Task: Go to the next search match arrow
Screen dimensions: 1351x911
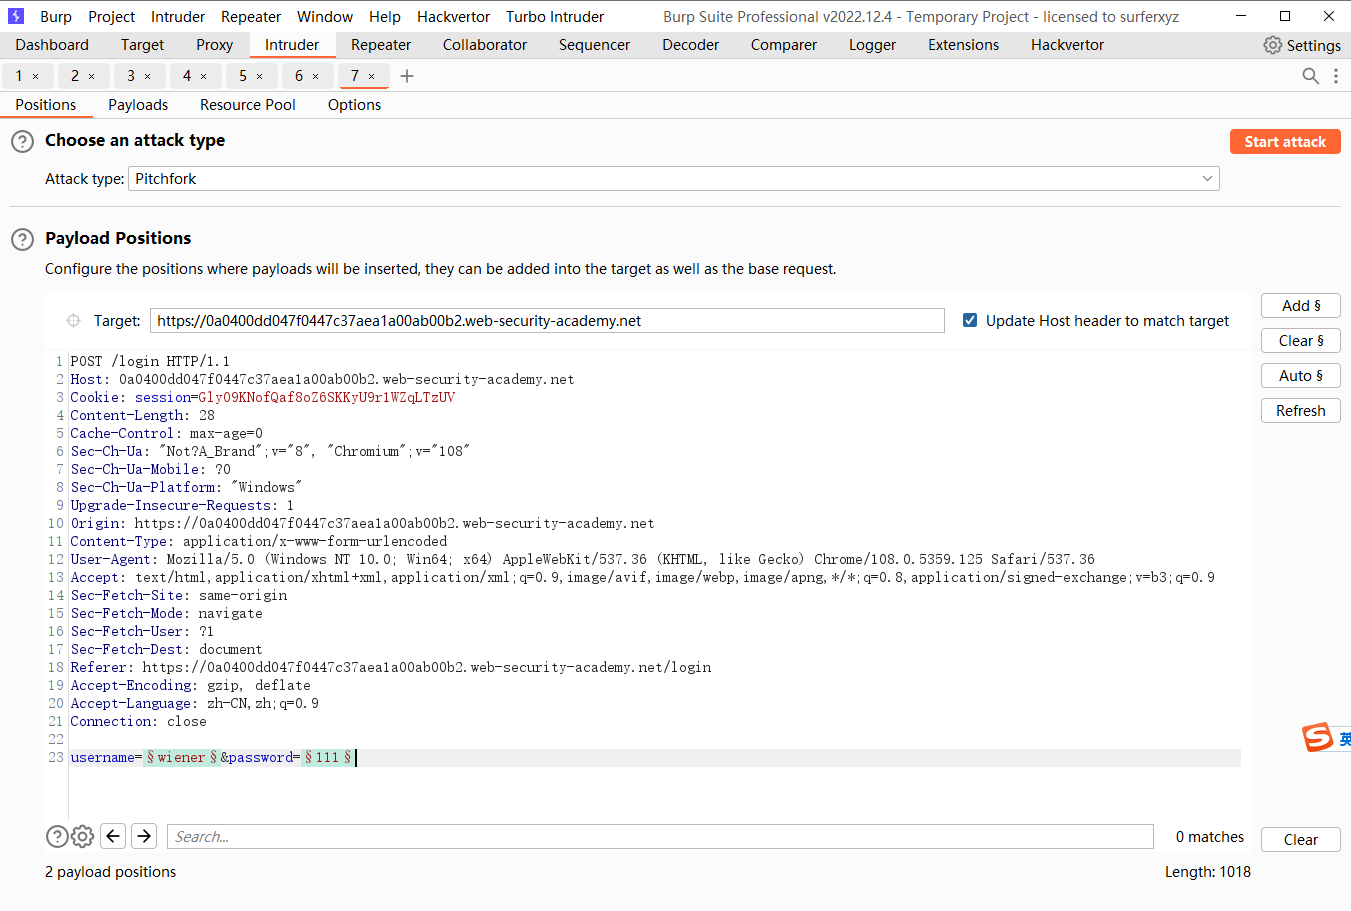Action: pos(144,836)
